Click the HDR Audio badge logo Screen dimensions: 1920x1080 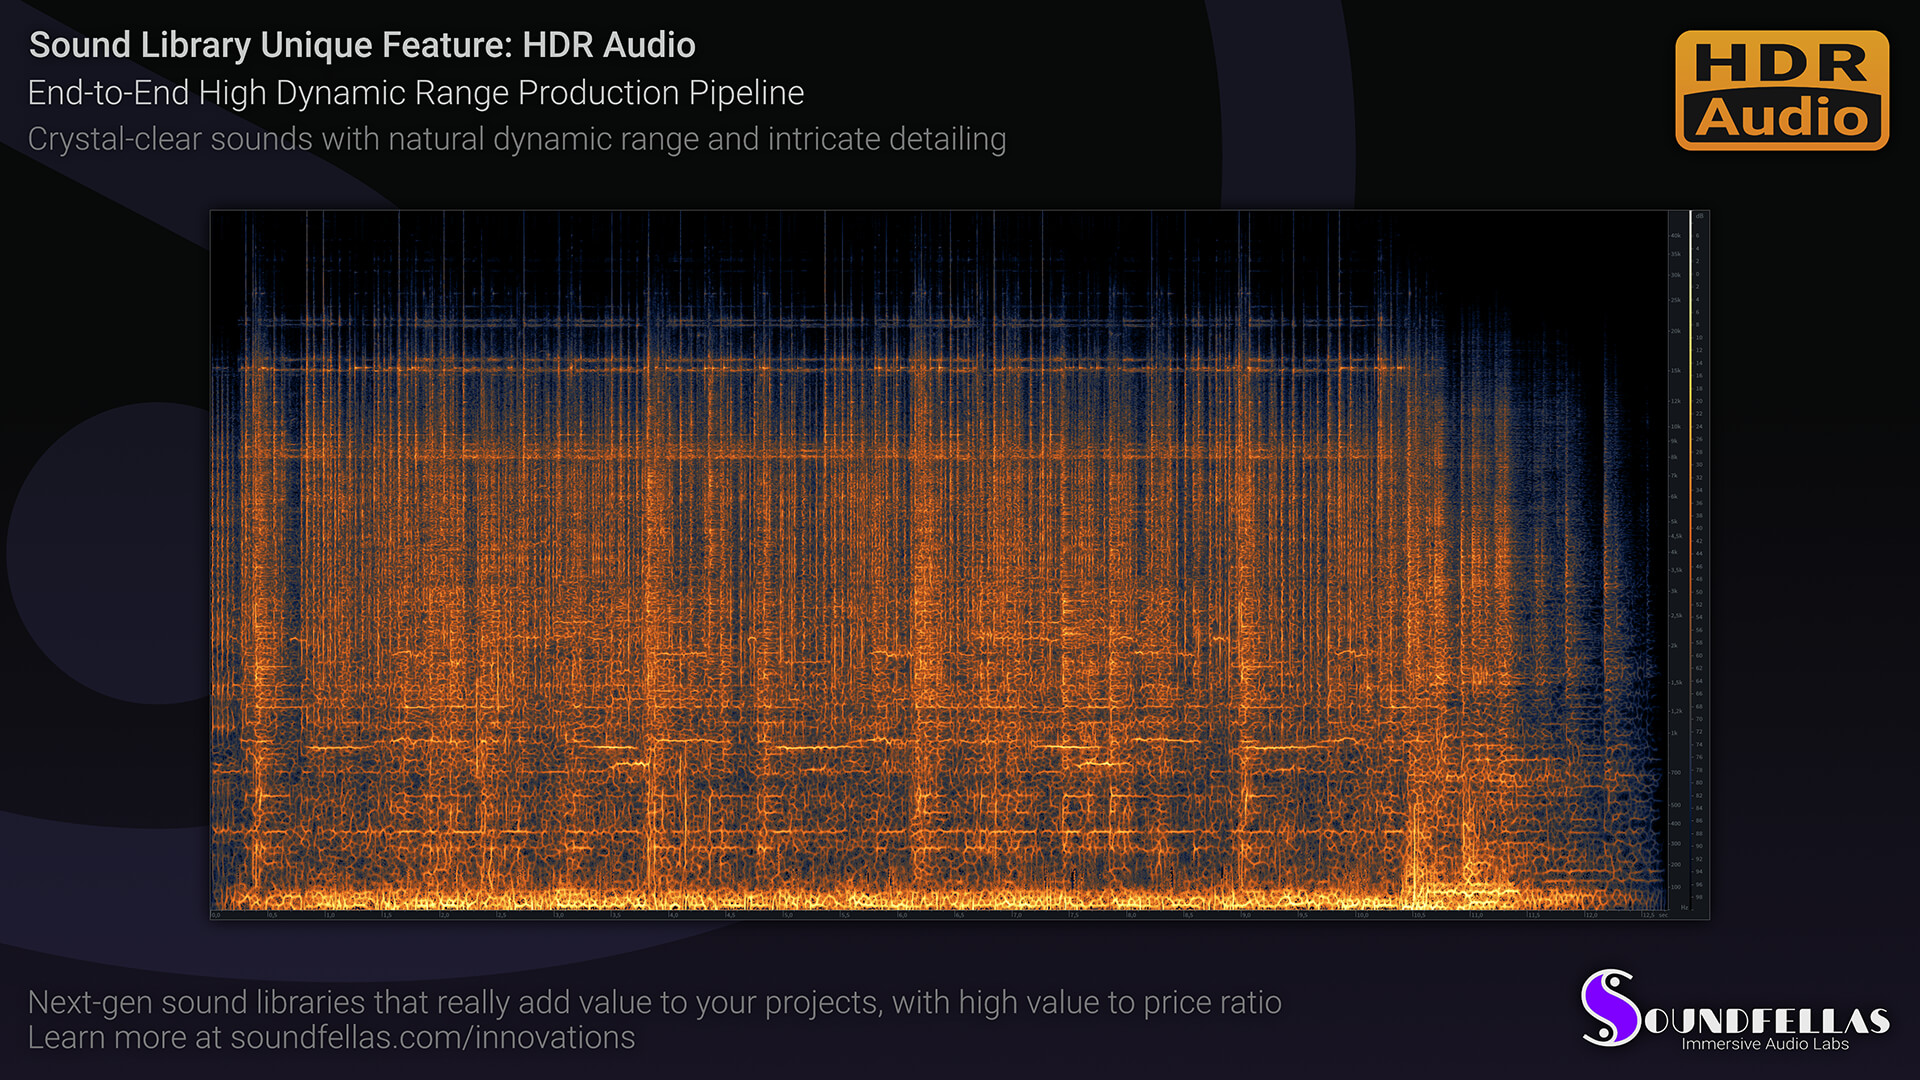[x=1781, y=90]
